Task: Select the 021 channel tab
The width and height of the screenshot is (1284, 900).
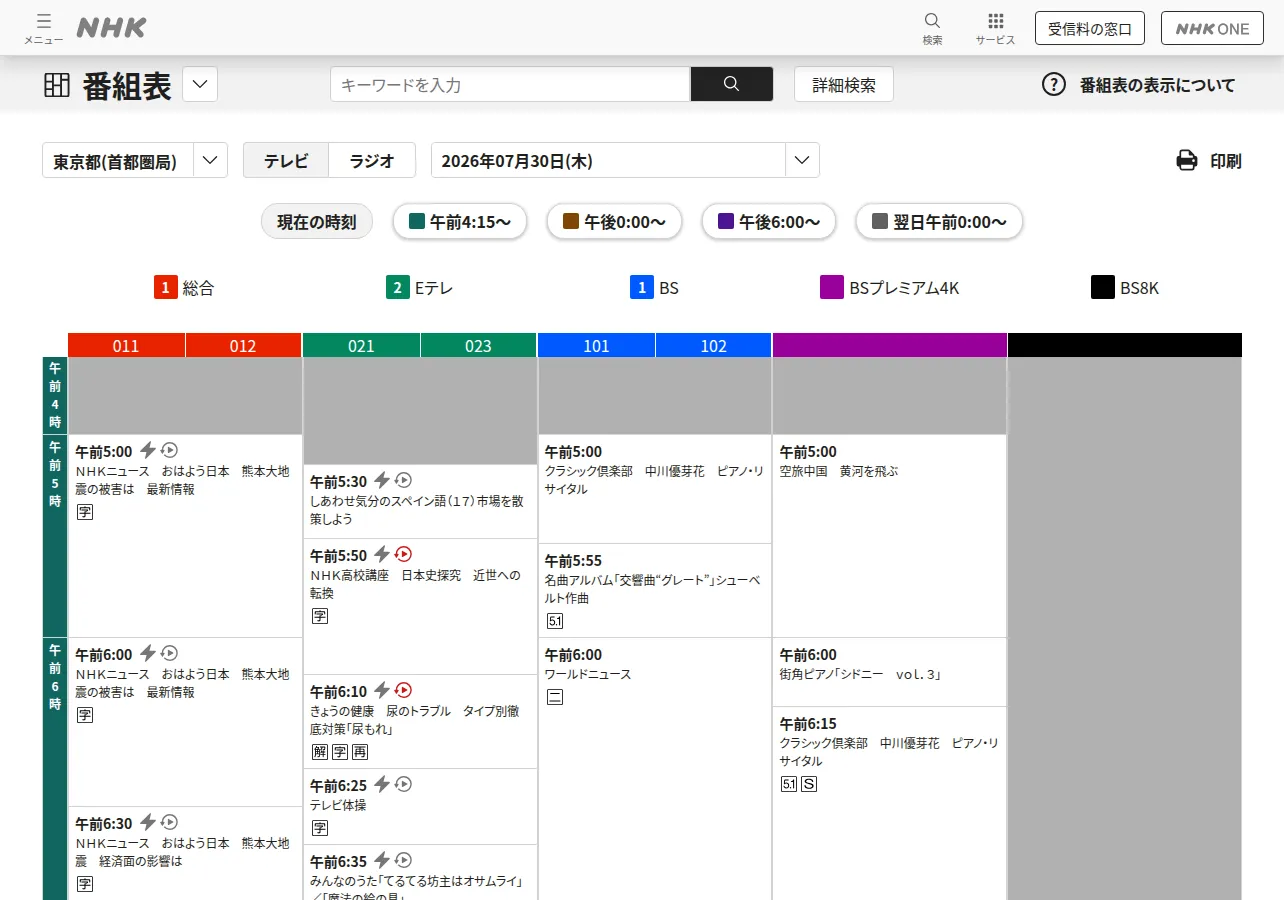Action: click(361, 346)
